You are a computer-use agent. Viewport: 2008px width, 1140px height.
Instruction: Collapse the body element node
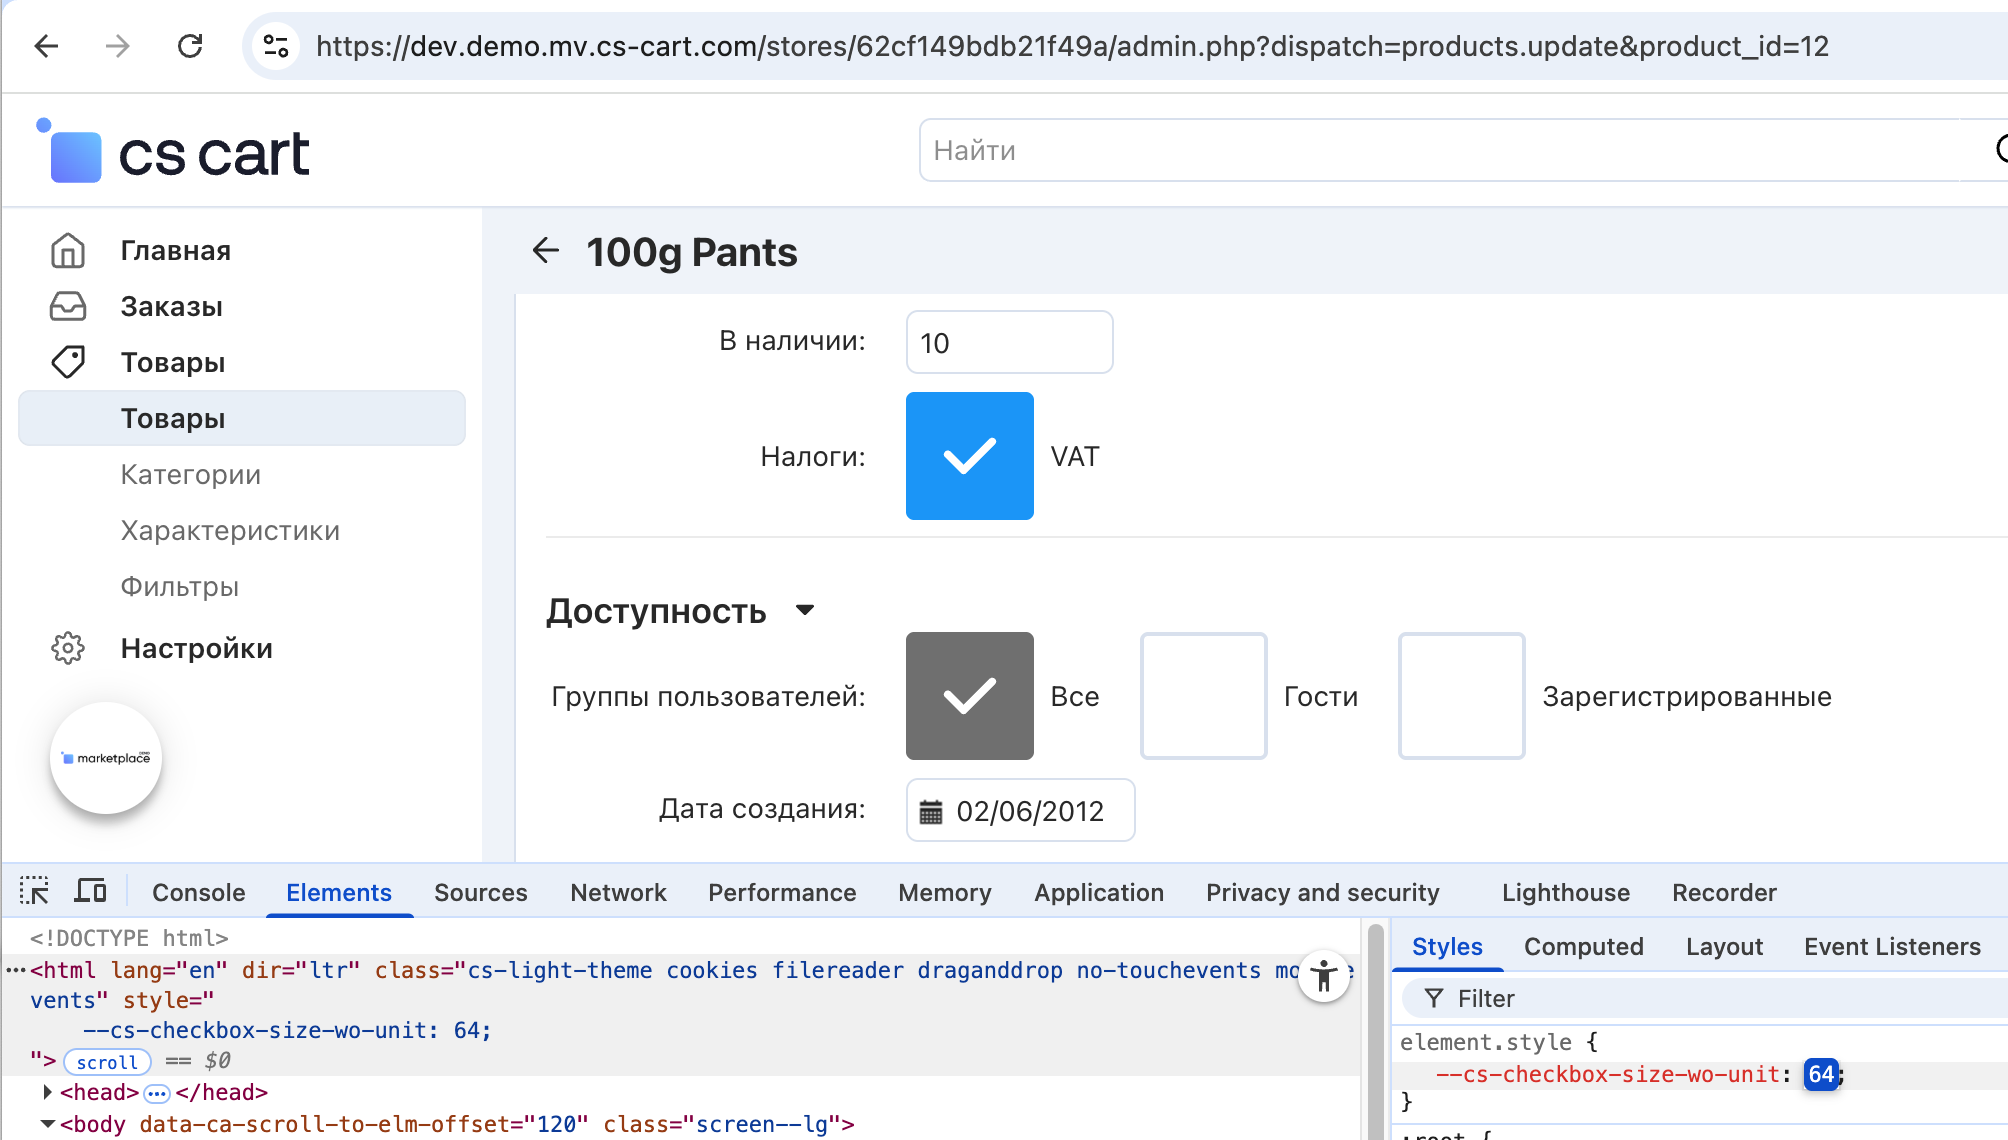(x=47, y=1124)
